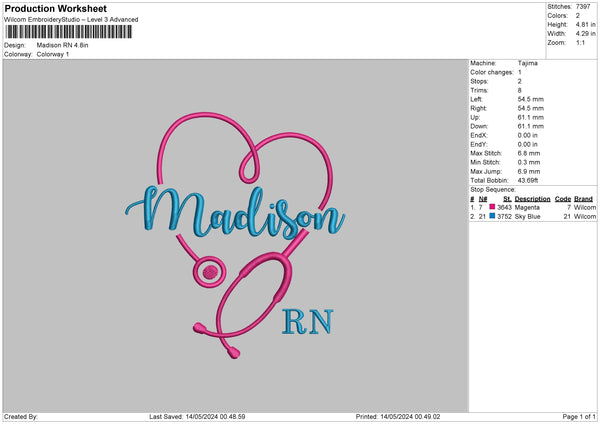
Task: Click stitch count '3643' in stop sequence
Action: (x=504, y=207)
